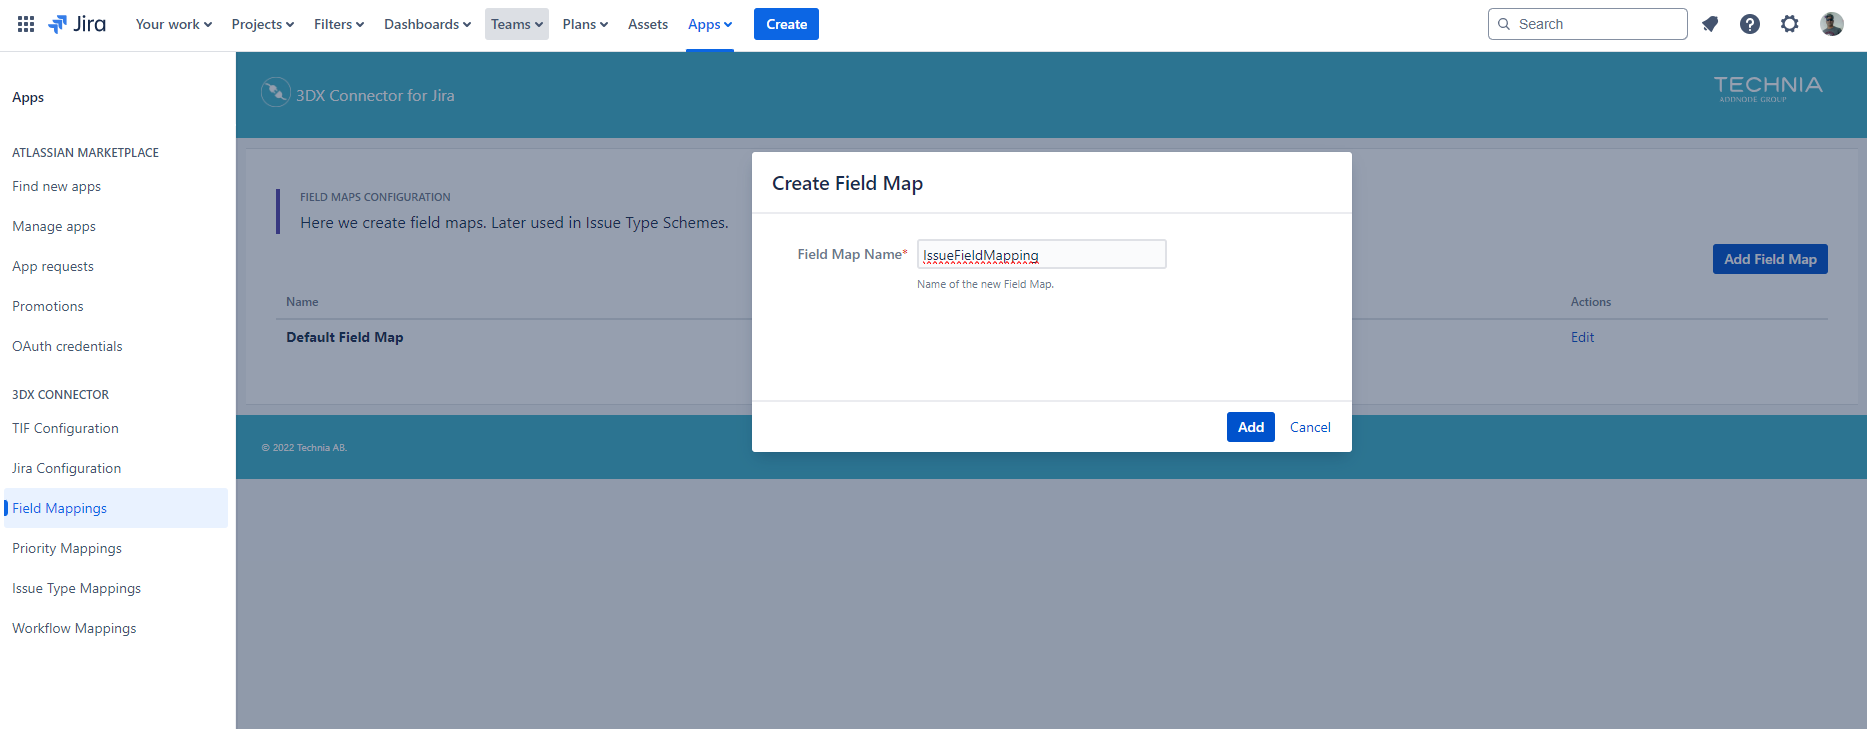The image size is (1867, 729).
Task: Expand the Plans dropdown
Action: point(585,24)
